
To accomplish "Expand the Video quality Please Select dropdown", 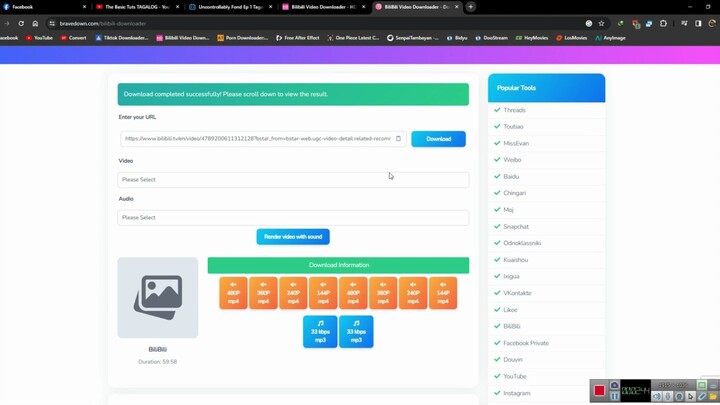I will click(x=293, y=180).
